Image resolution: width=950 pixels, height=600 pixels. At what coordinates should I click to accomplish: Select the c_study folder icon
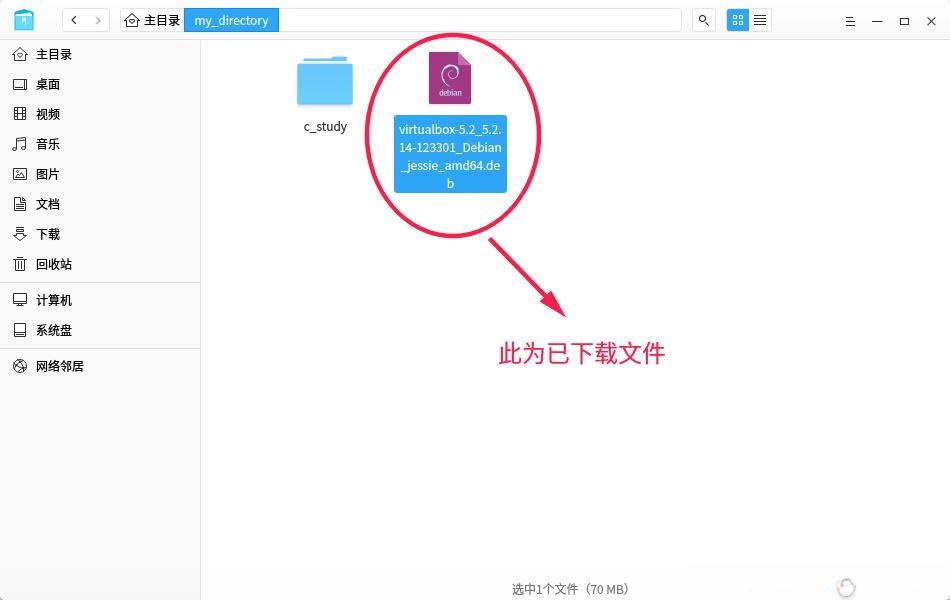(325, 81)
